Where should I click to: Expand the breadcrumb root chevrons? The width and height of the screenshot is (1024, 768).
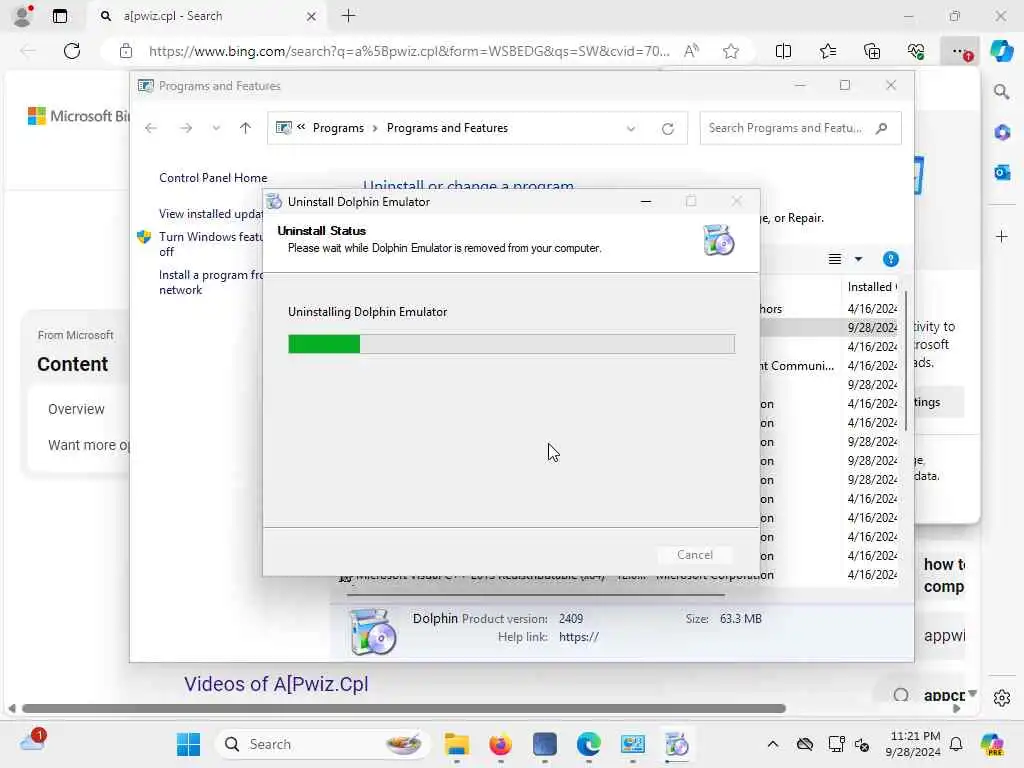pos(301,127)
